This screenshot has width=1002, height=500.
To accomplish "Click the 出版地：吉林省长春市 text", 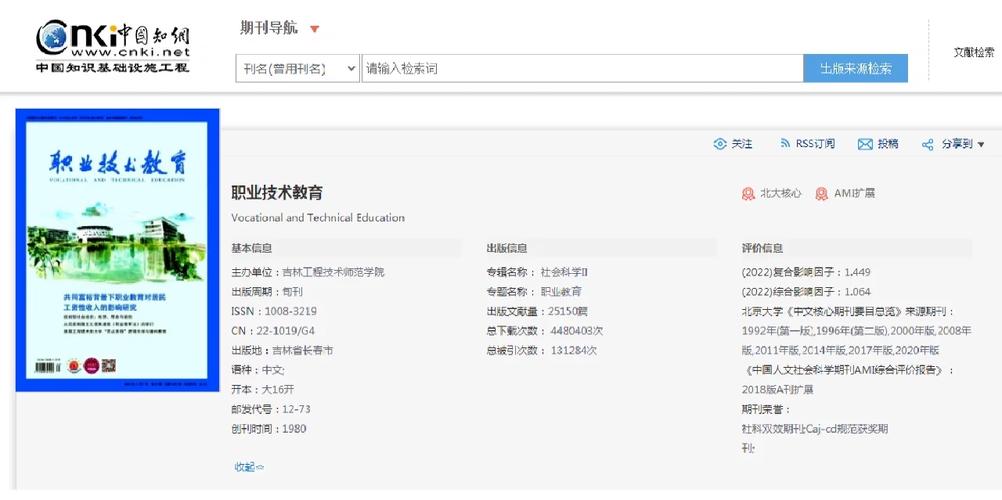I will click(282, 350).
